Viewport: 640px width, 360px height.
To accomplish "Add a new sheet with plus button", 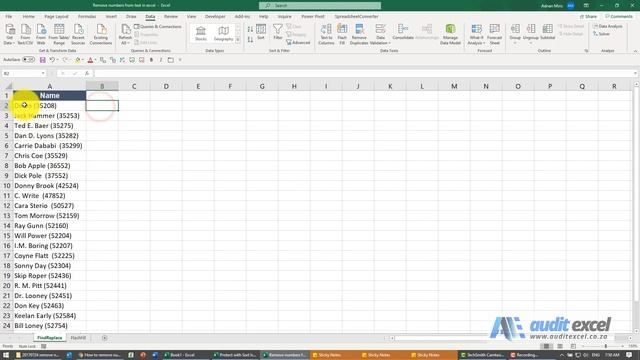I will pyautogui.click(x=104, y=338).
